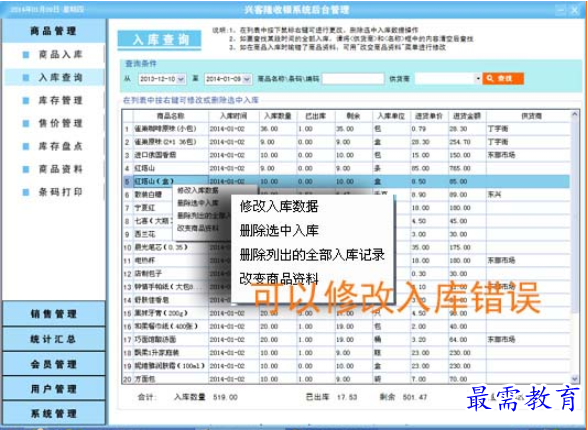Expand the 会员管理 section
The image size is (588, 430).
coord(54,364)
